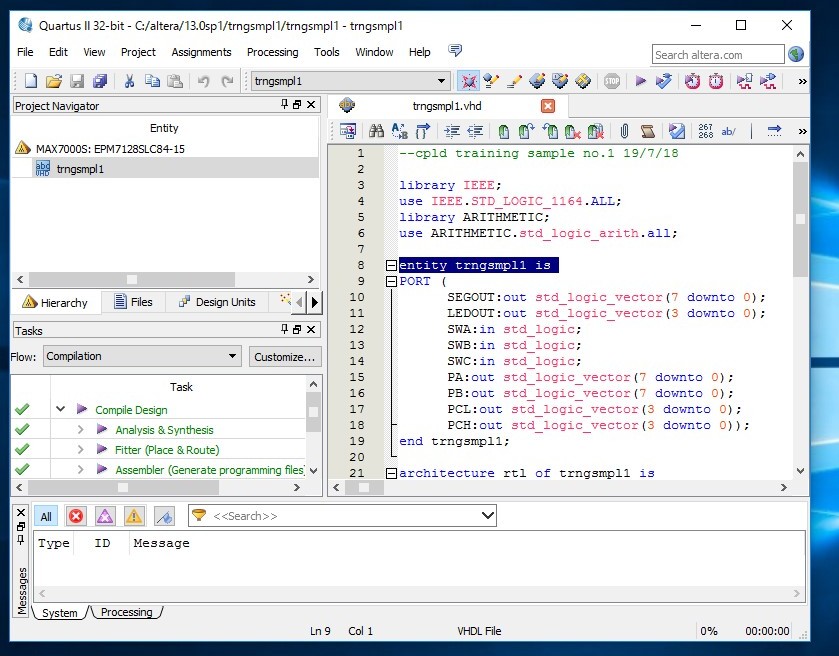
Task: Click the Tasks panel horizontal scrollbar thumb
Action: pyautogui.click(x=123, y=487)
